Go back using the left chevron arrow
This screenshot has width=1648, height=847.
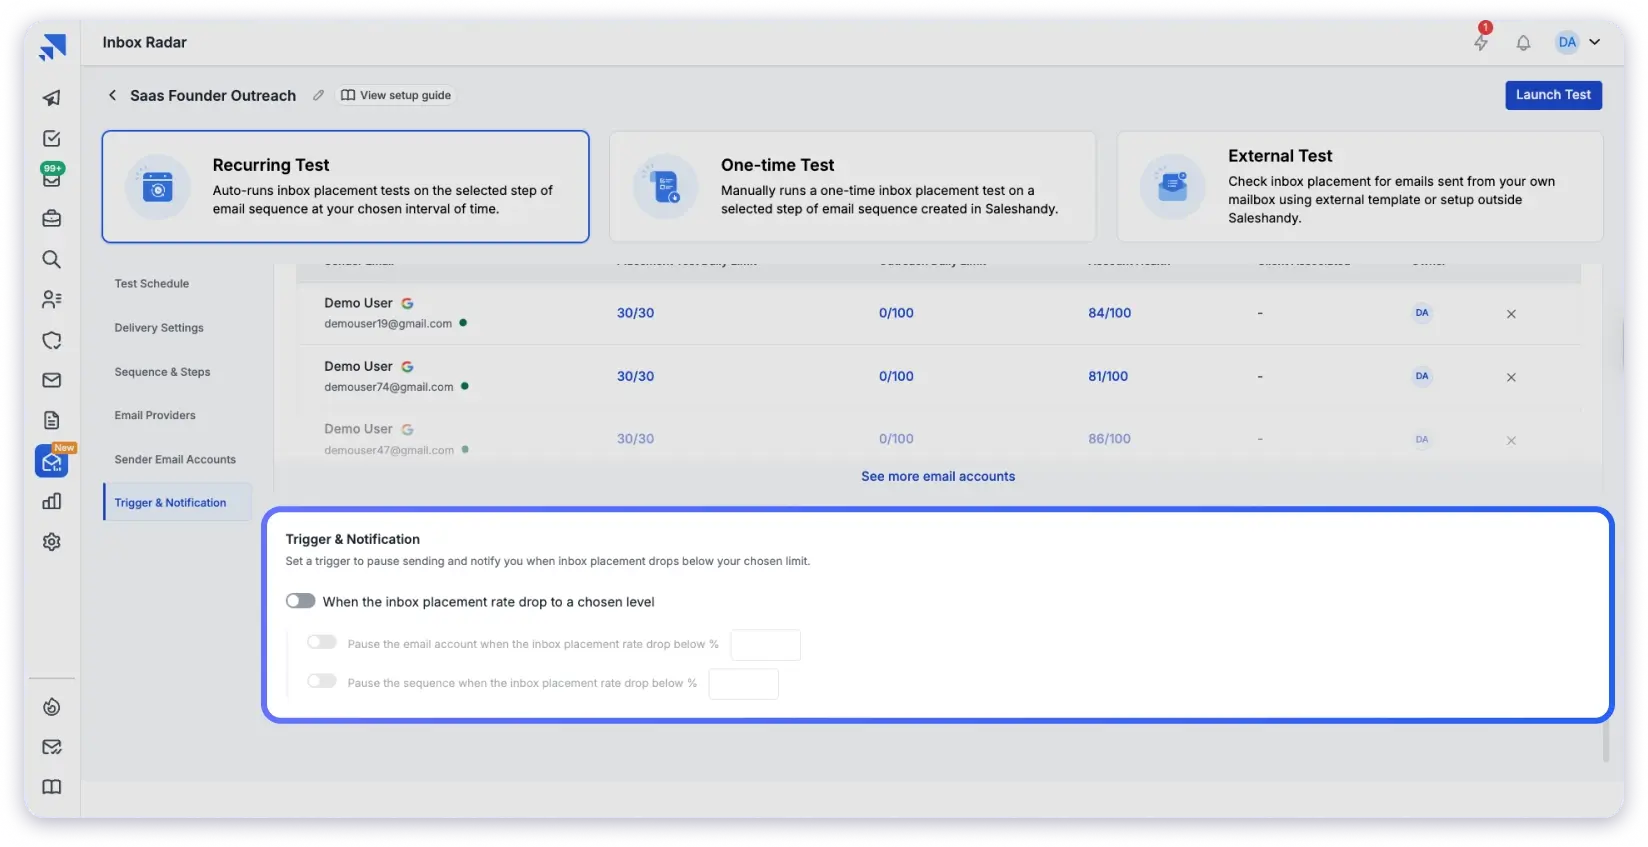(x=112, y=95)
